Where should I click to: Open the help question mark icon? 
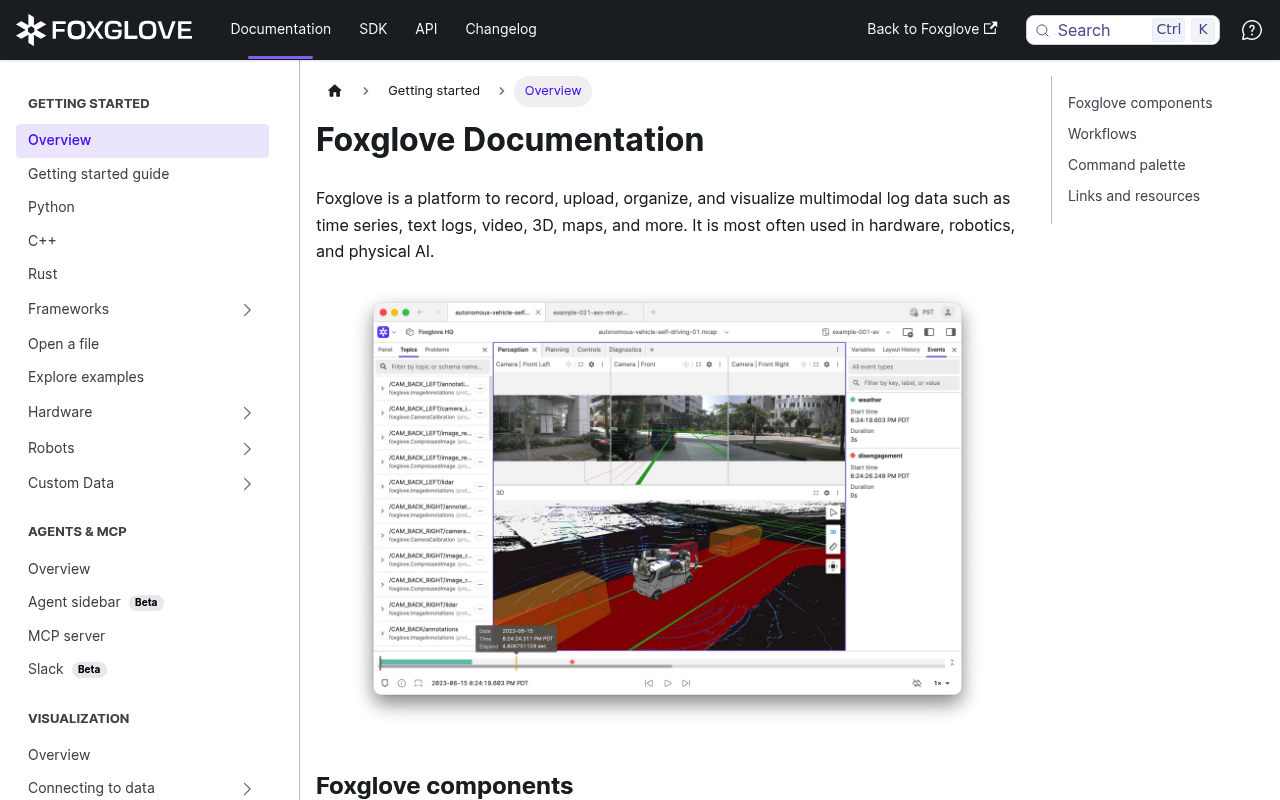1251,30
